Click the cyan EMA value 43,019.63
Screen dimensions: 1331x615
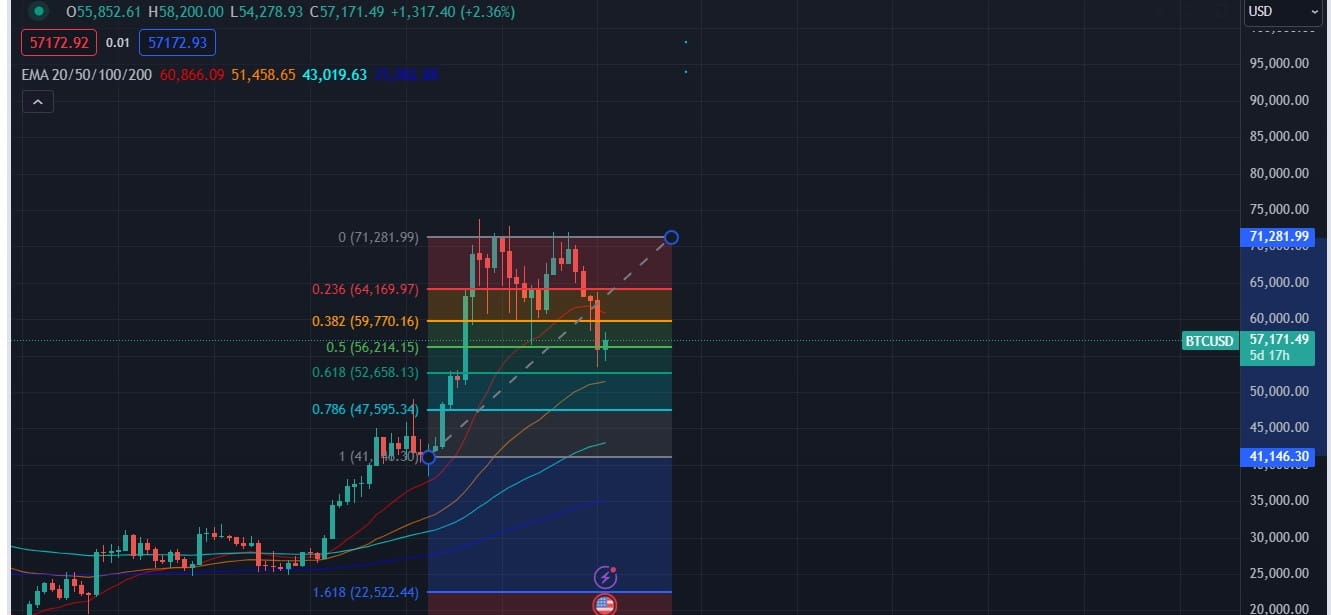pyautogui.click(x=335, y=75)
